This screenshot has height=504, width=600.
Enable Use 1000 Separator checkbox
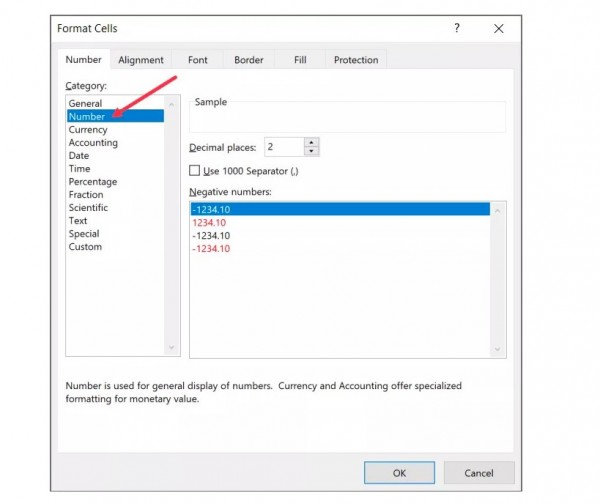[x=194, y=170]
